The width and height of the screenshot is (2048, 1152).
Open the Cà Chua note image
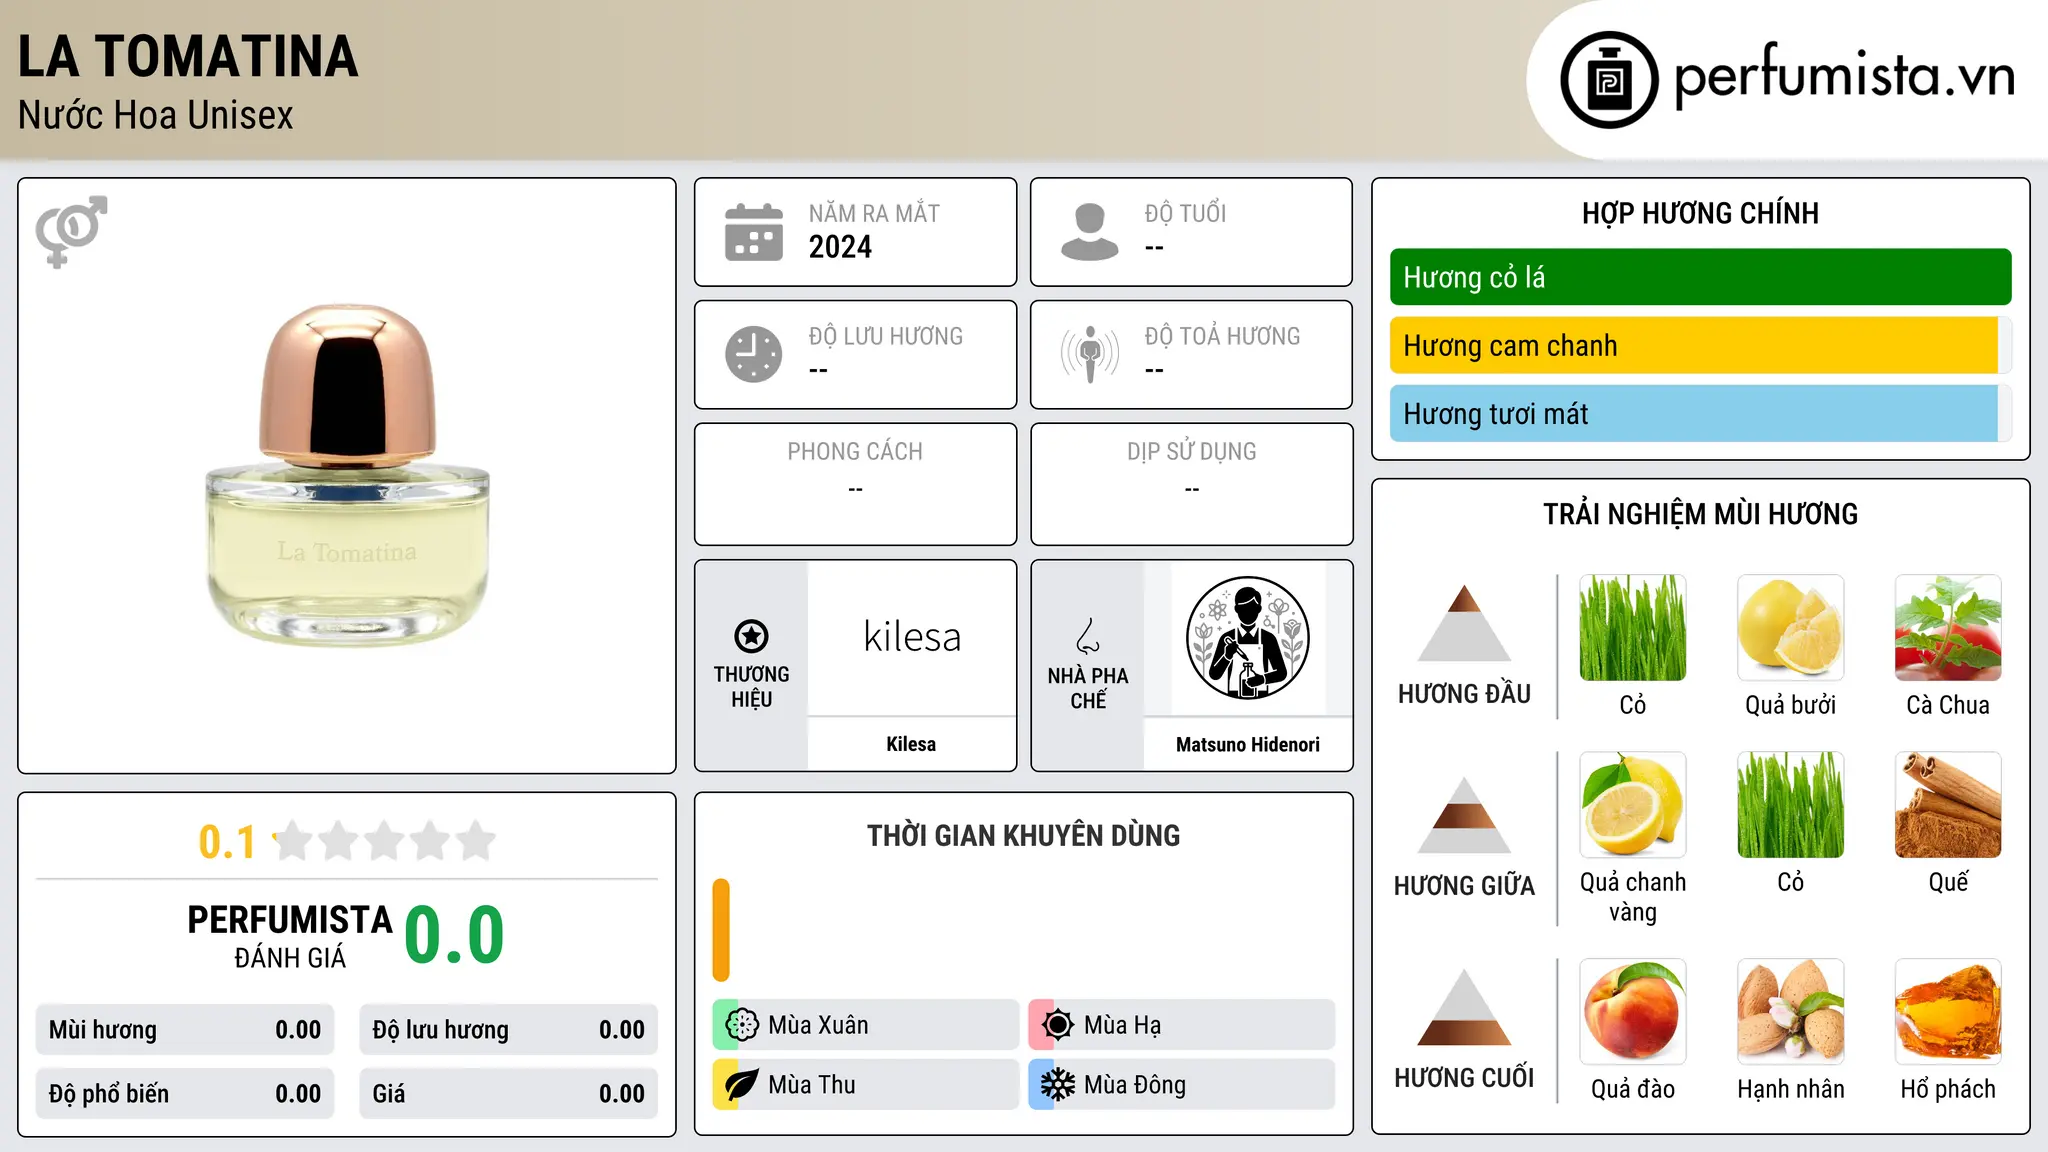point(1948,628)
